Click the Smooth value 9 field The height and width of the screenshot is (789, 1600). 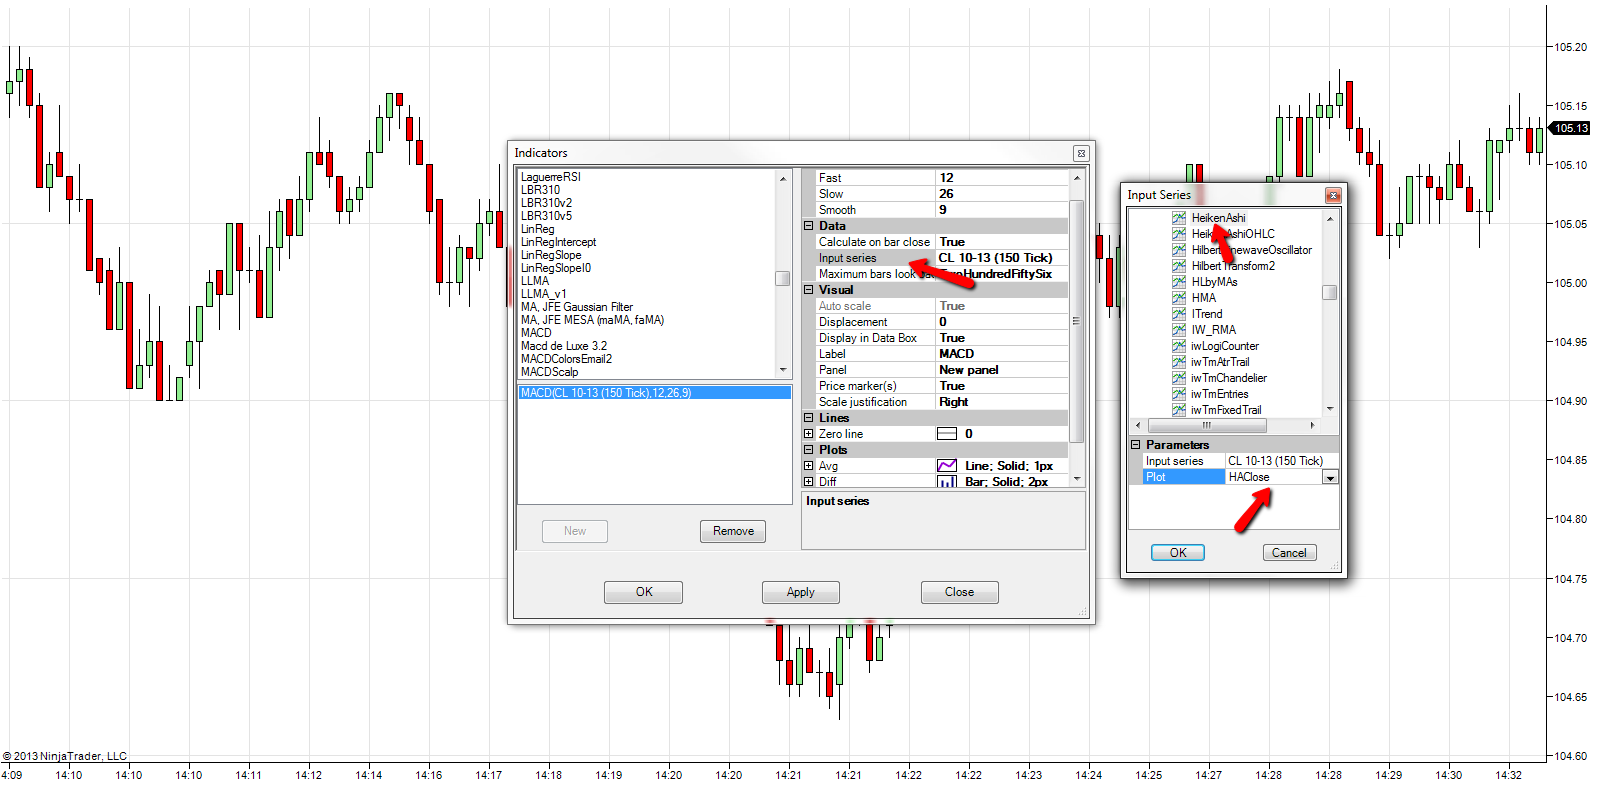click(x=1002, y=210)
